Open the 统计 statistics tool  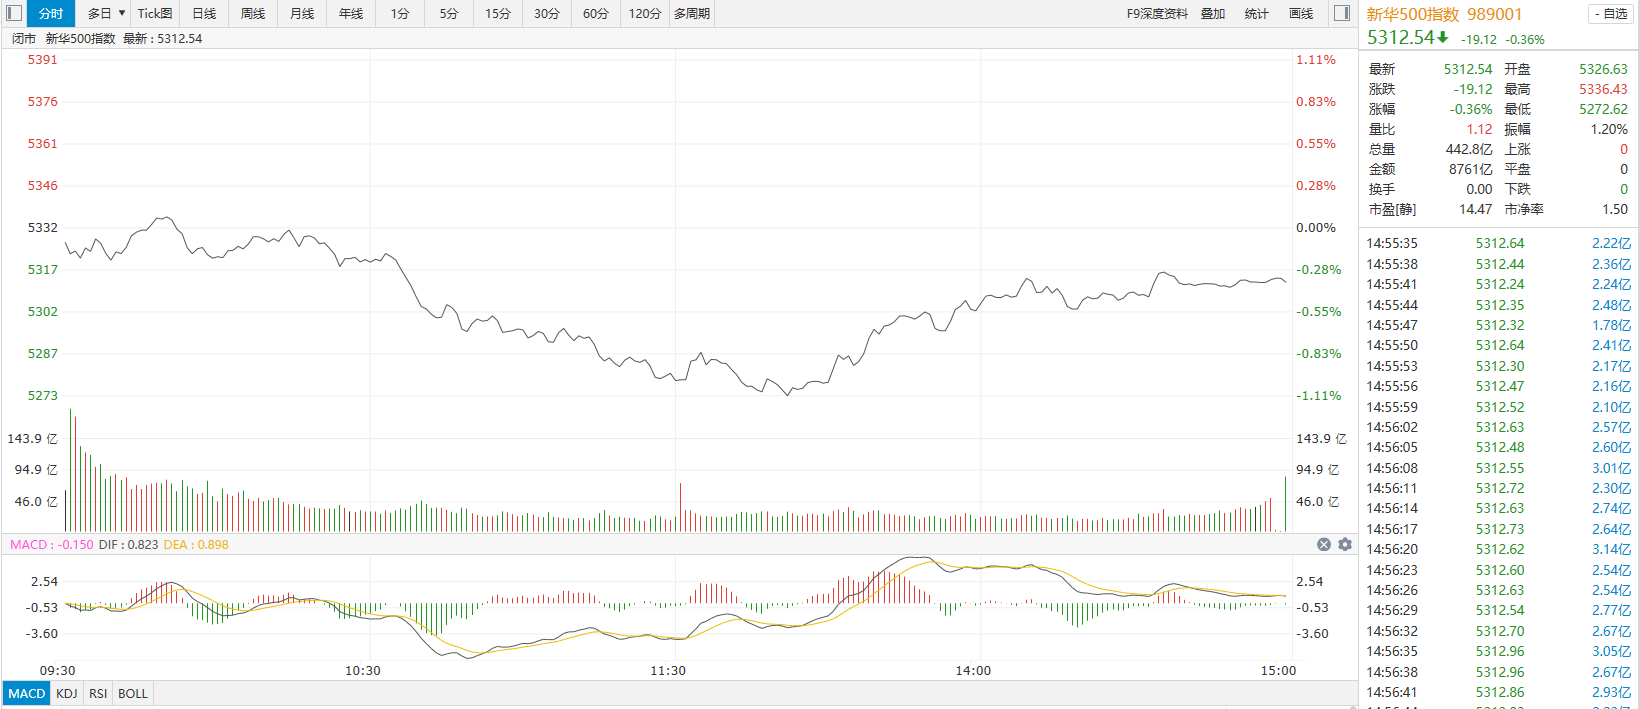(x=1256, y=13)
